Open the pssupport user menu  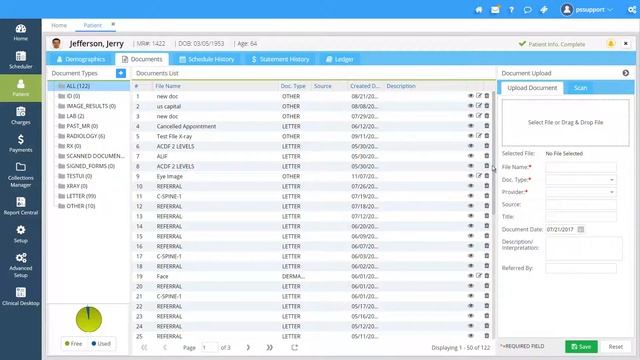[587, 9]
